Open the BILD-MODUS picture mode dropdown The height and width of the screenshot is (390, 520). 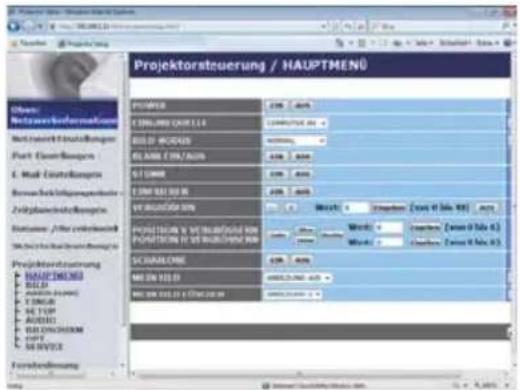point(295,140)
